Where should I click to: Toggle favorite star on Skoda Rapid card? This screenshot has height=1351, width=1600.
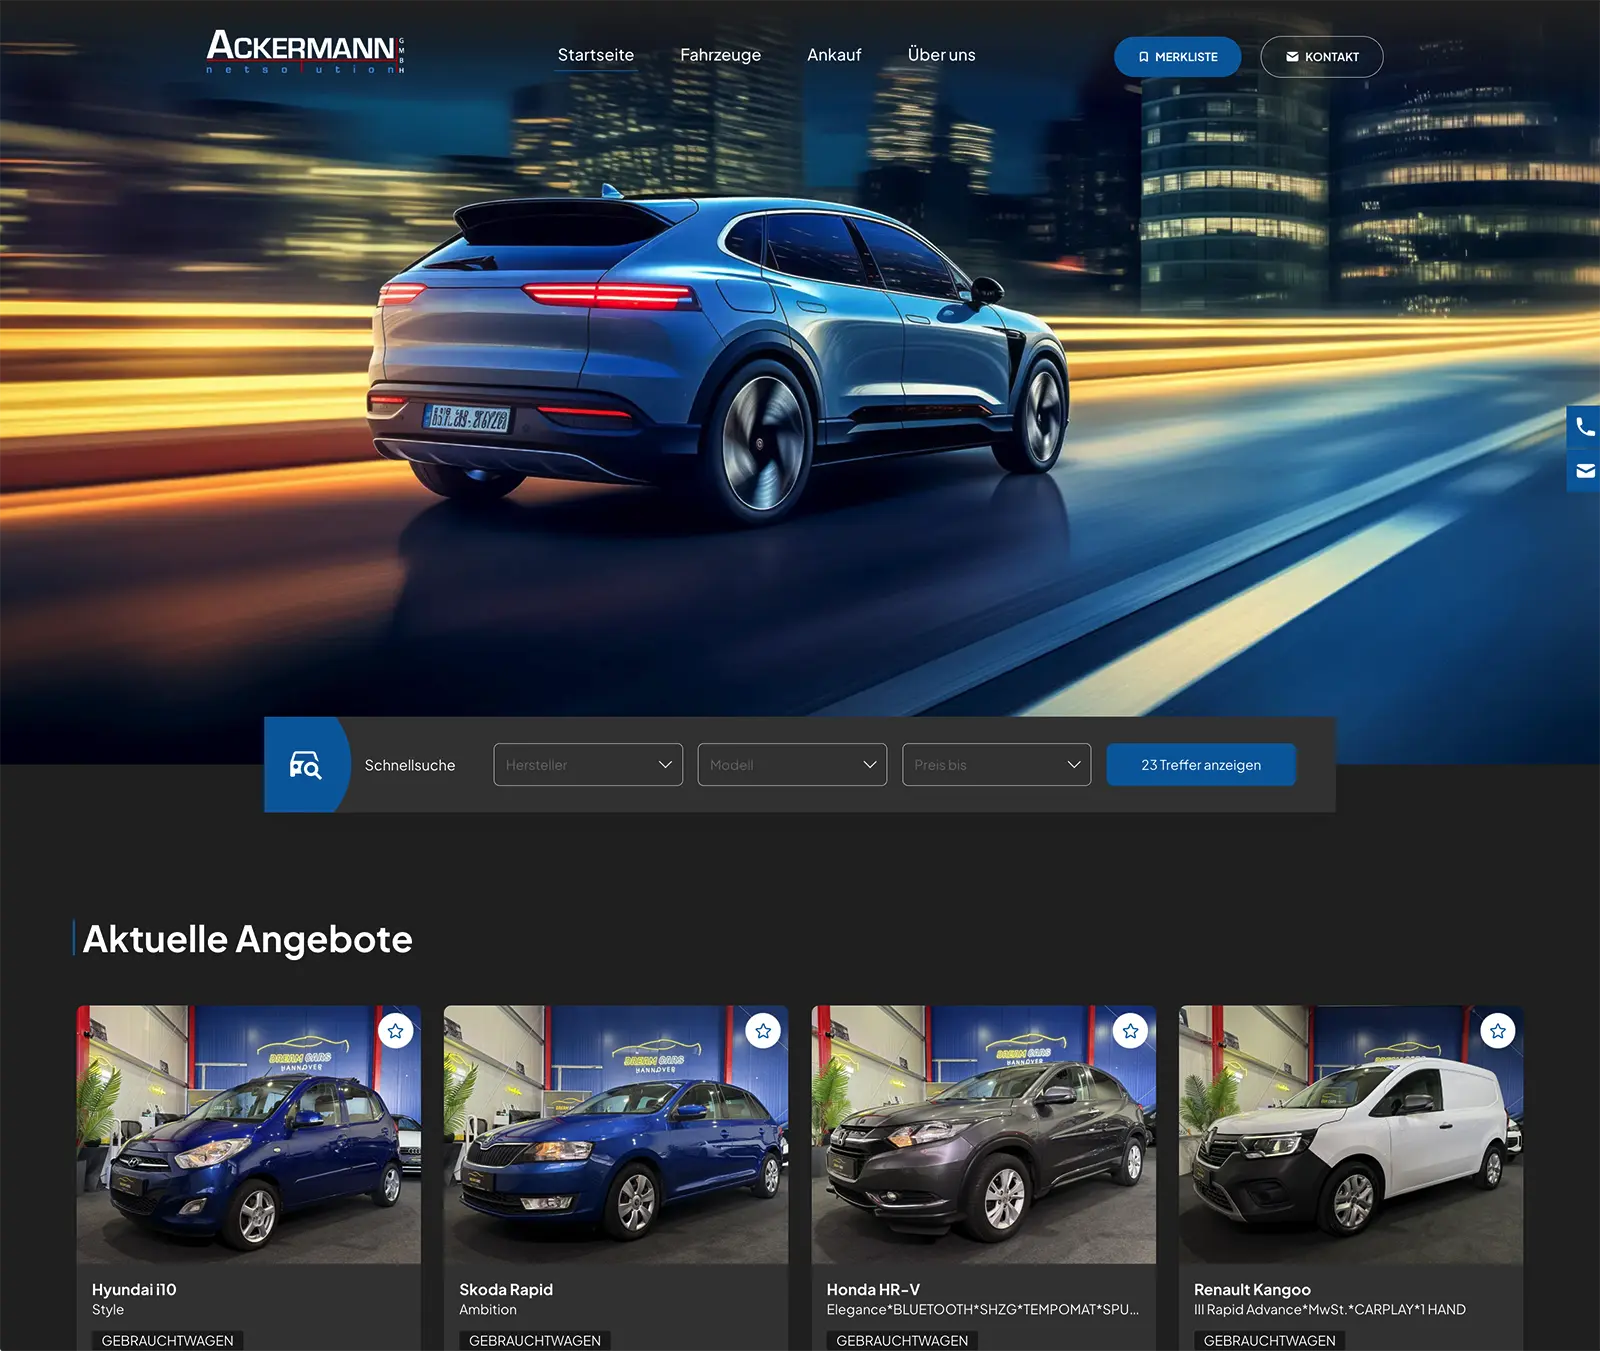763,1031
